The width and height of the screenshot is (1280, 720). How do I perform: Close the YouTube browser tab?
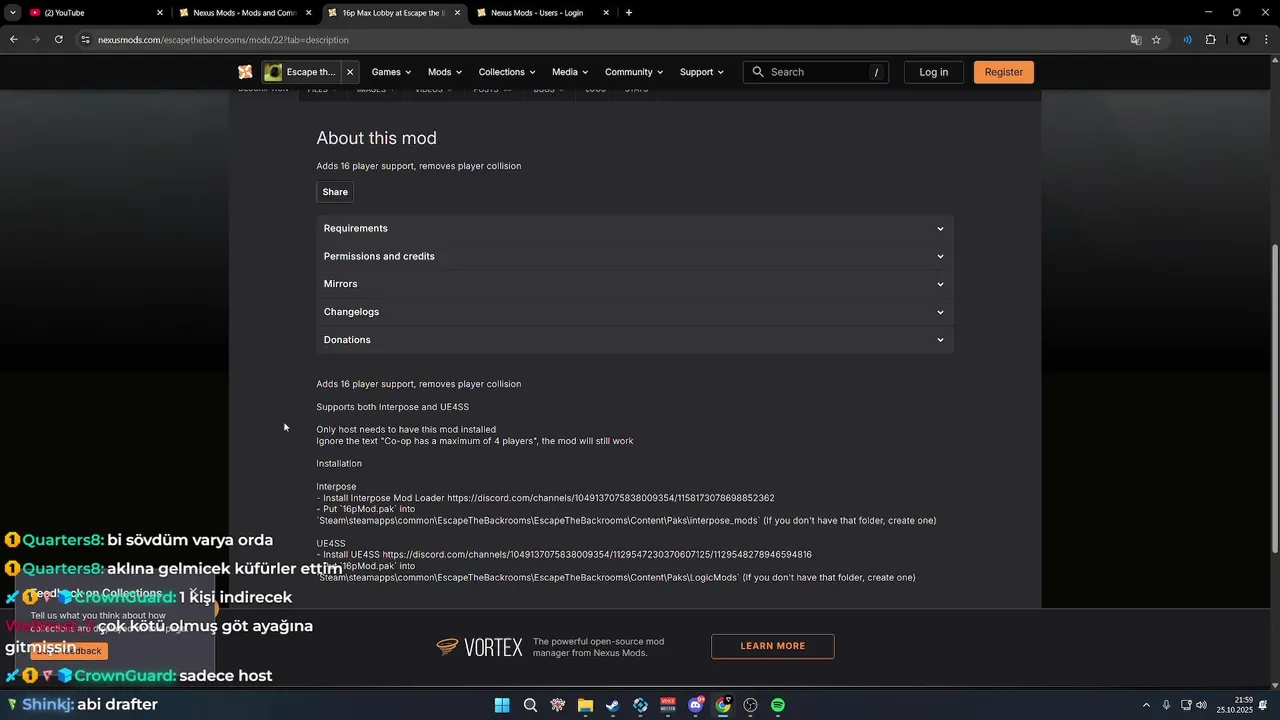(x=160, y=13)
